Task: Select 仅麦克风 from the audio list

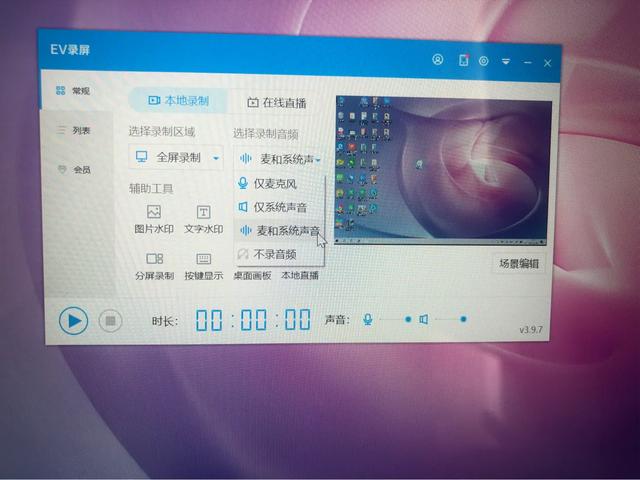Action: point(274,184)
